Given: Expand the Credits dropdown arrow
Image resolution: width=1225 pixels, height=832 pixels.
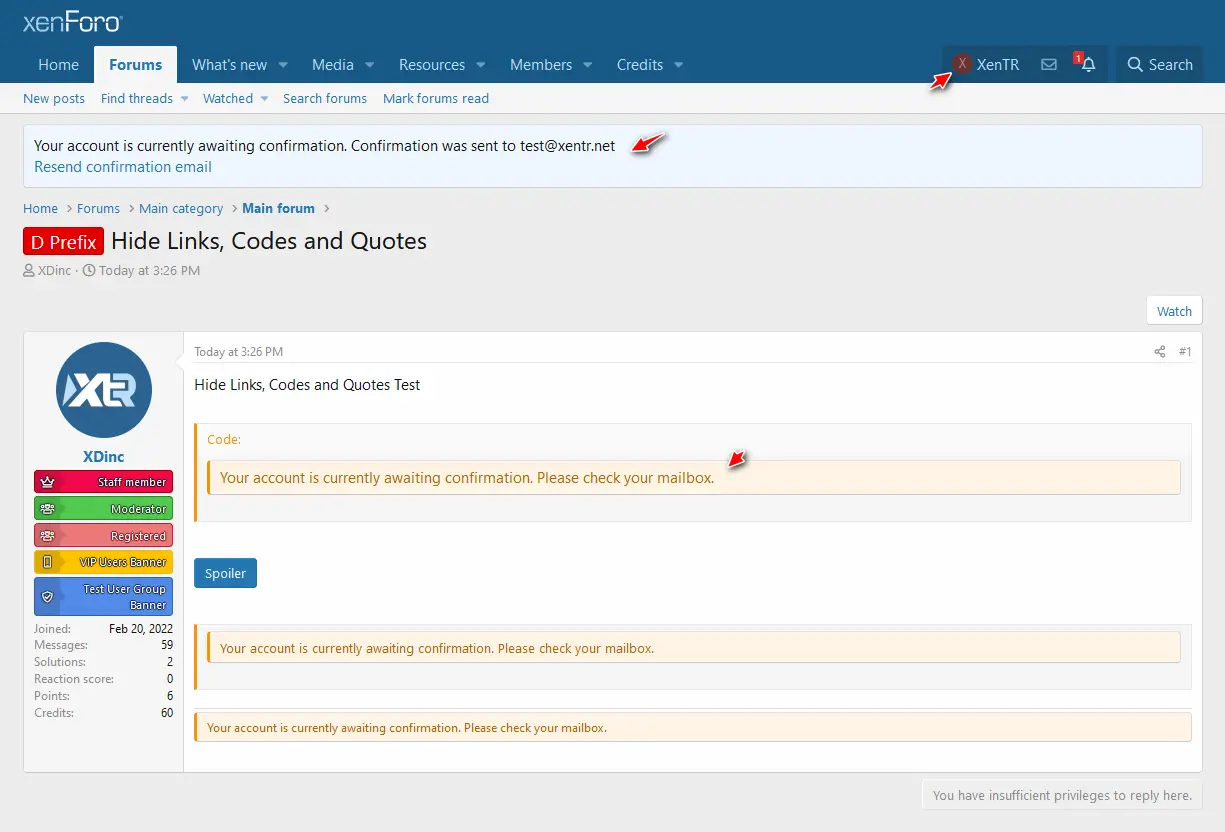Looking at the screenshot, I should pos(679,65).
